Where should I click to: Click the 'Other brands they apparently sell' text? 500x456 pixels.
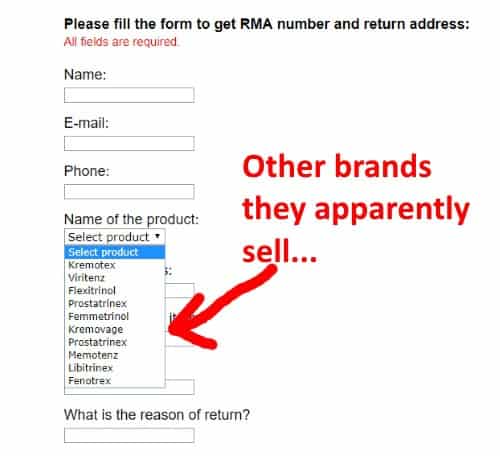(x=356, y=208)
